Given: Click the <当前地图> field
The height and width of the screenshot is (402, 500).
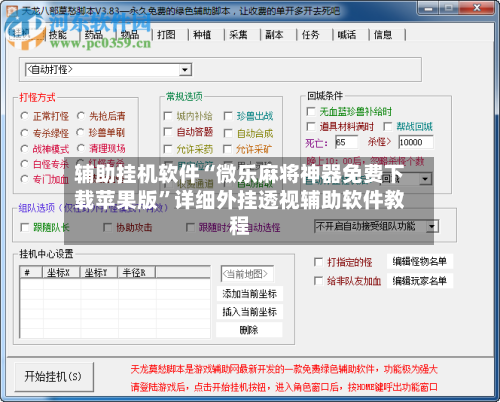Looking at the screenshot, I should [247, 274].
